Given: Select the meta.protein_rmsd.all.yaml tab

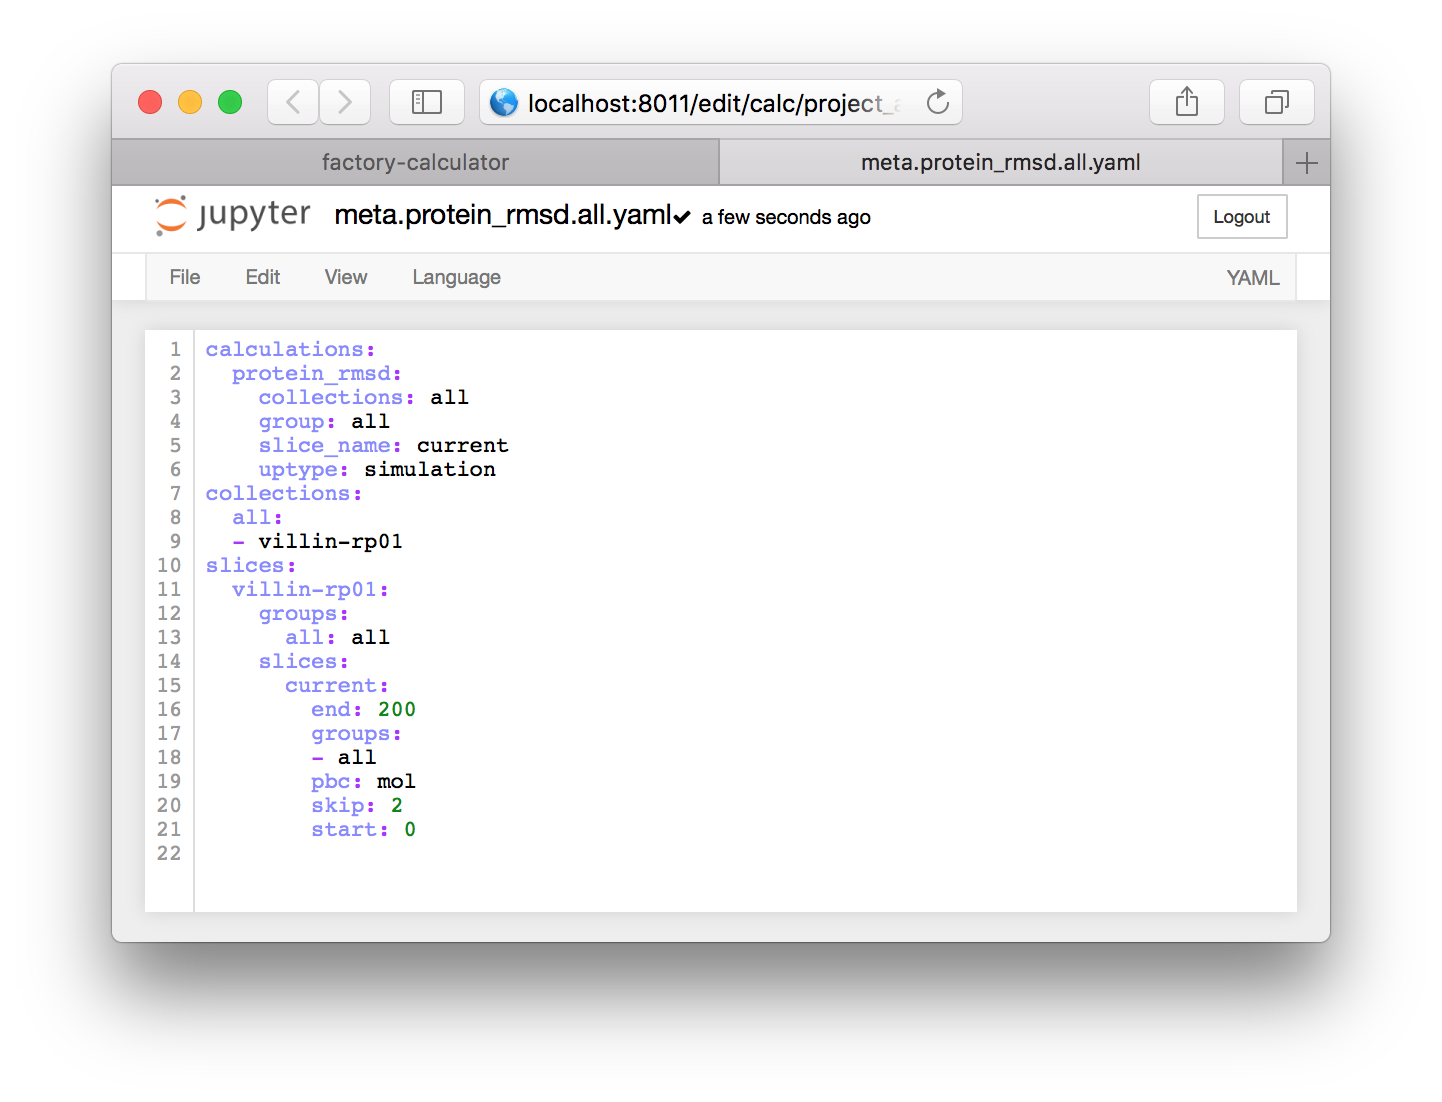Looking at the screenshot, I should pos(1001,163).
